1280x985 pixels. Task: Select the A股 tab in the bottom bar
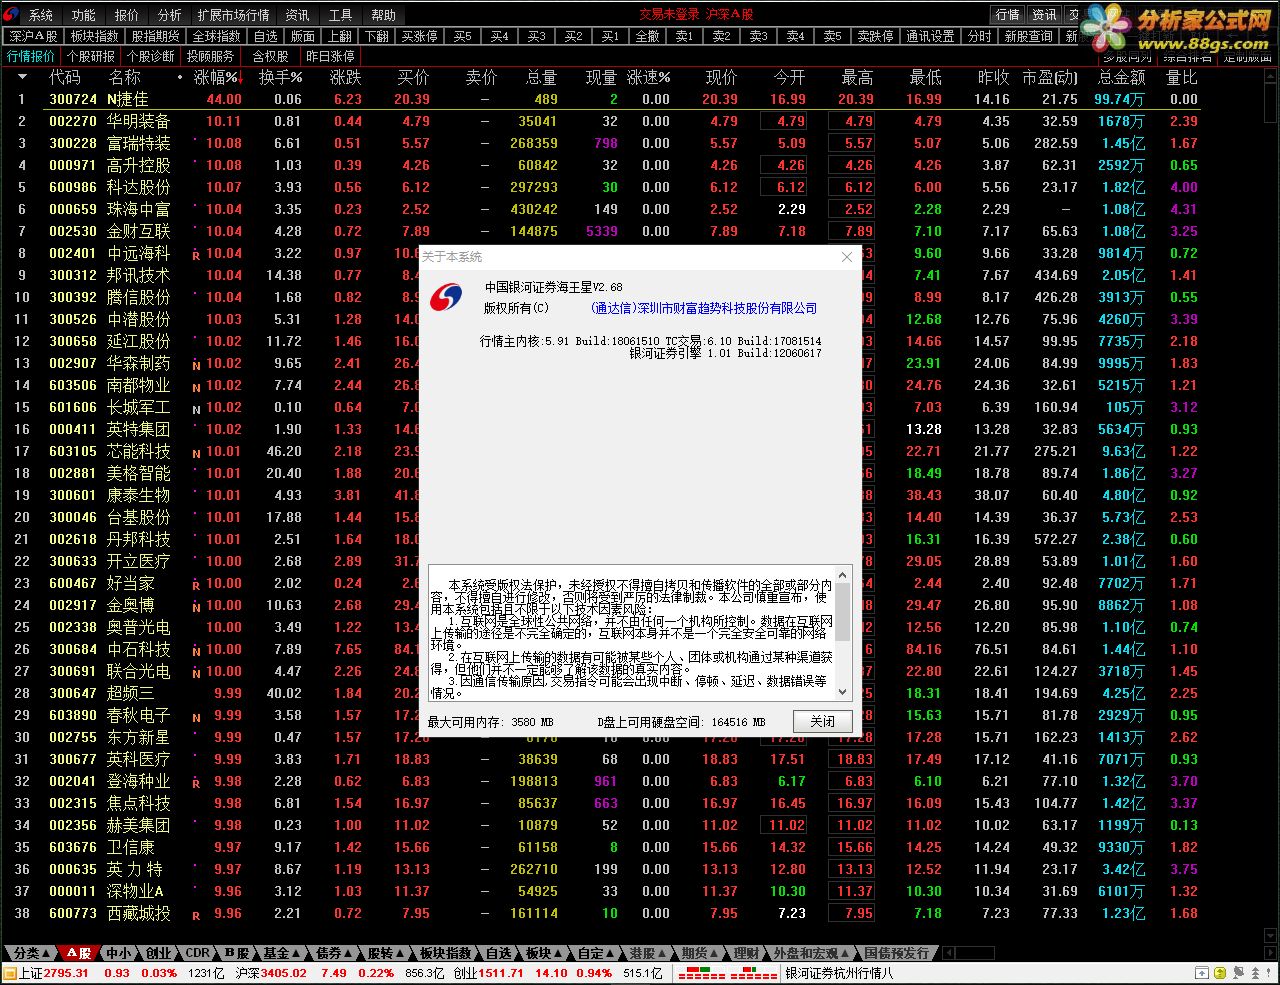[x=79, y=953]
